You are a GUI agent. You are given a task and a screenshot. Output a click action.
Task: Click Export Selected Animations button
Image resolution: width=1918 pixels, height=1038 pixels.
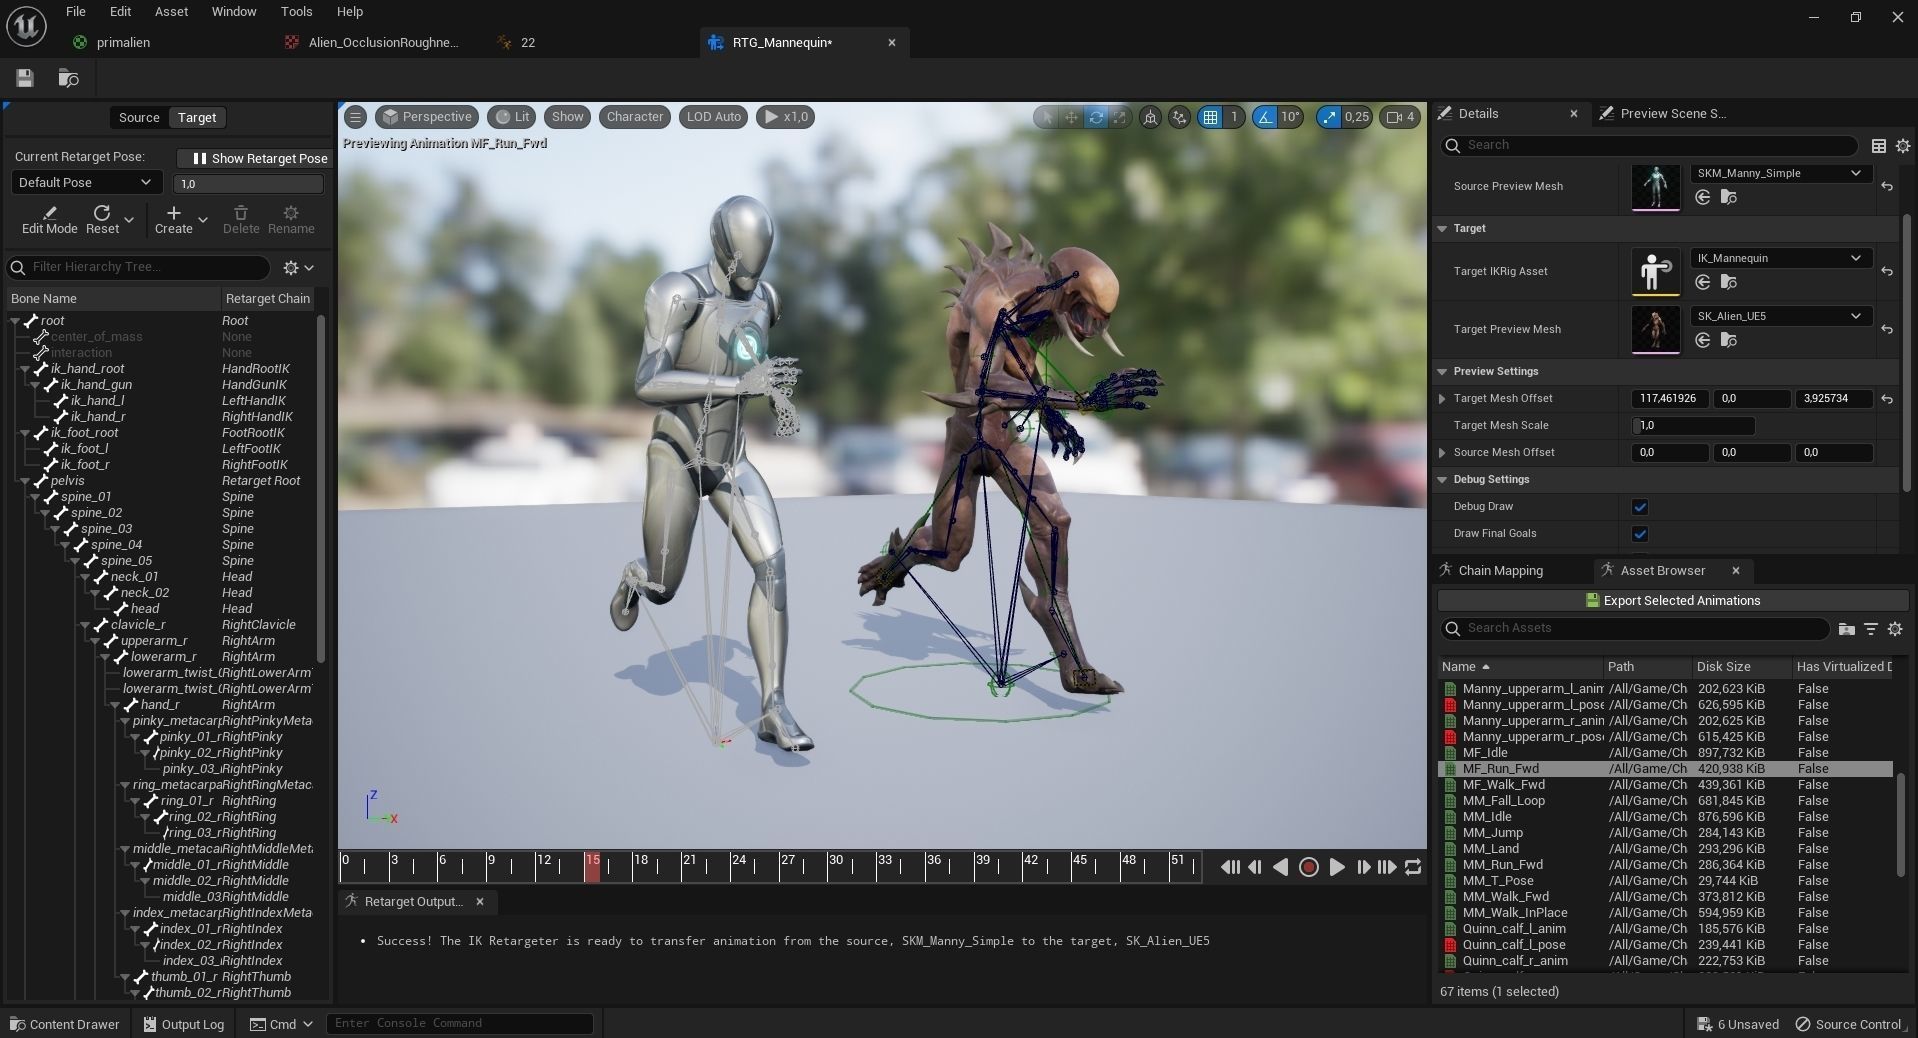pos(1673,601)
